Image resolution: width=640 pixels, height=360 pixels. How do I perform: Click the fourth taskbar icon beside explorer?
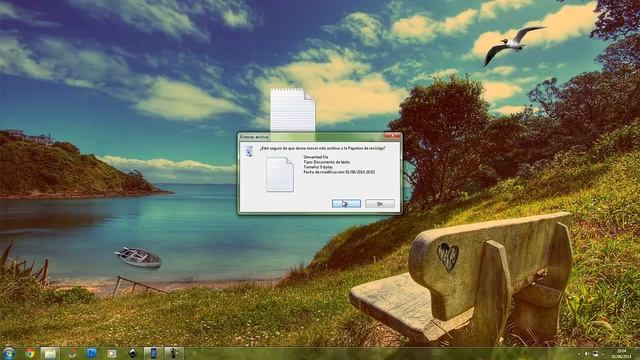coord(72,353)
